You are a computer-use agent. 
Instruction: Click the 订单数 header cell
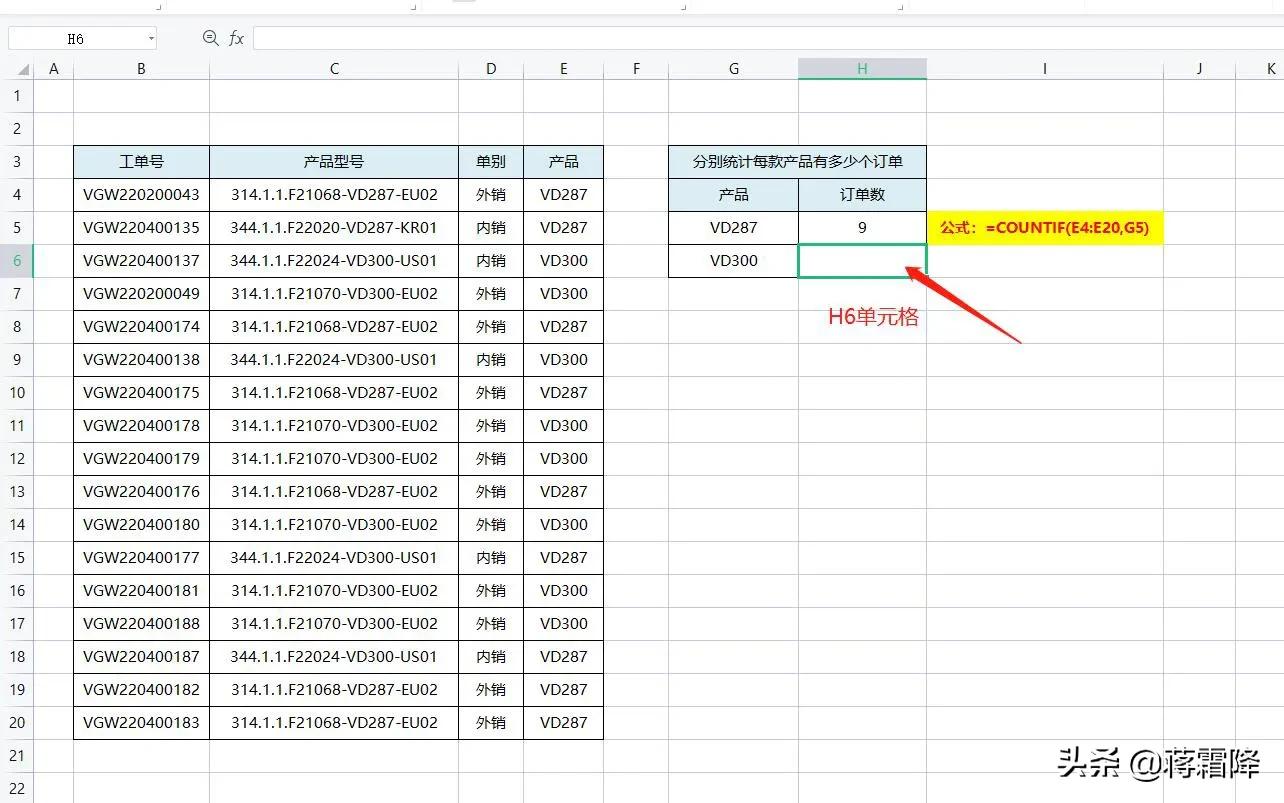862,195
